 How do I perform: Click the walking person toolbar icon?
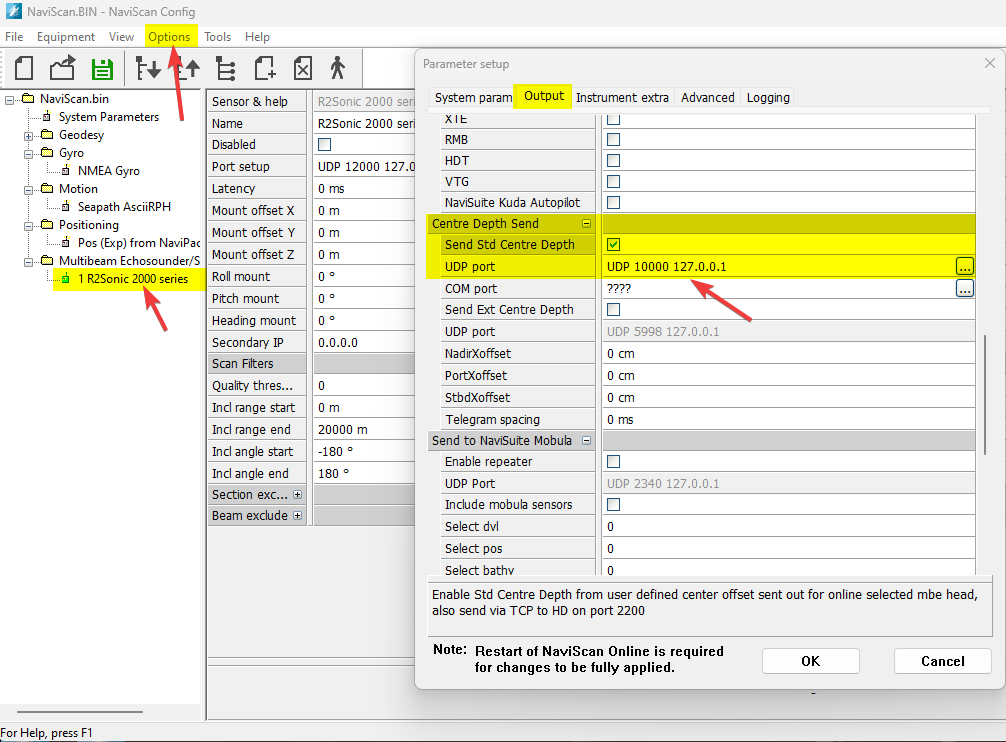[337, 68]
